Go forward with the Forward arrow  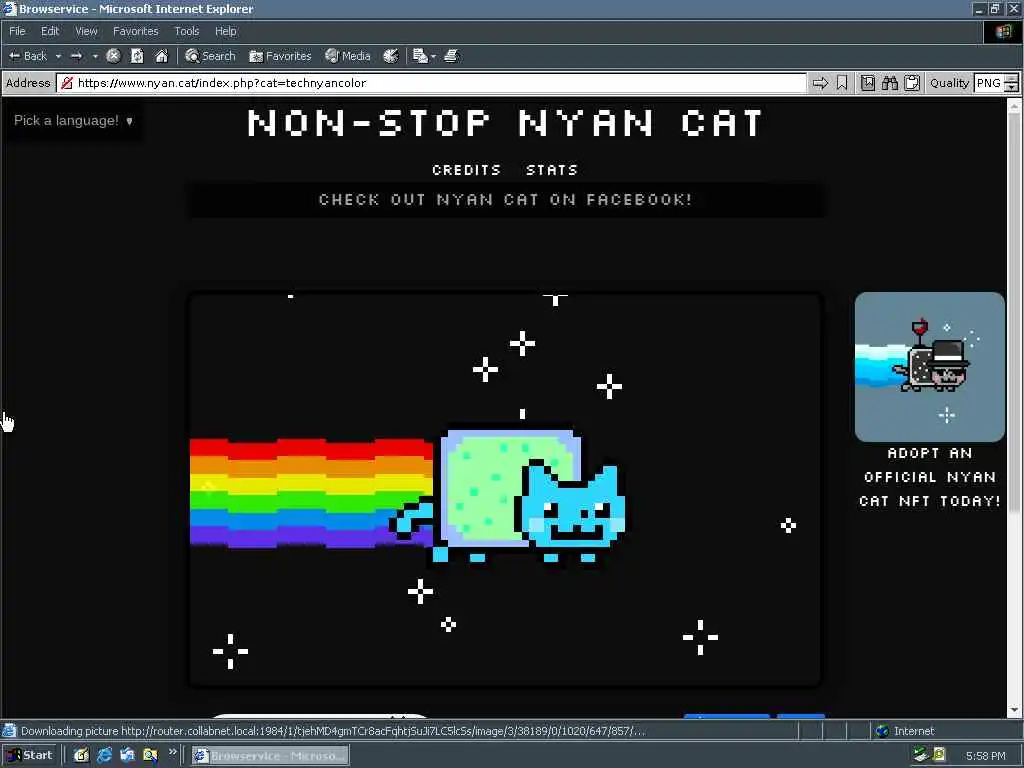pyautogui.click(x=76, y=56)
